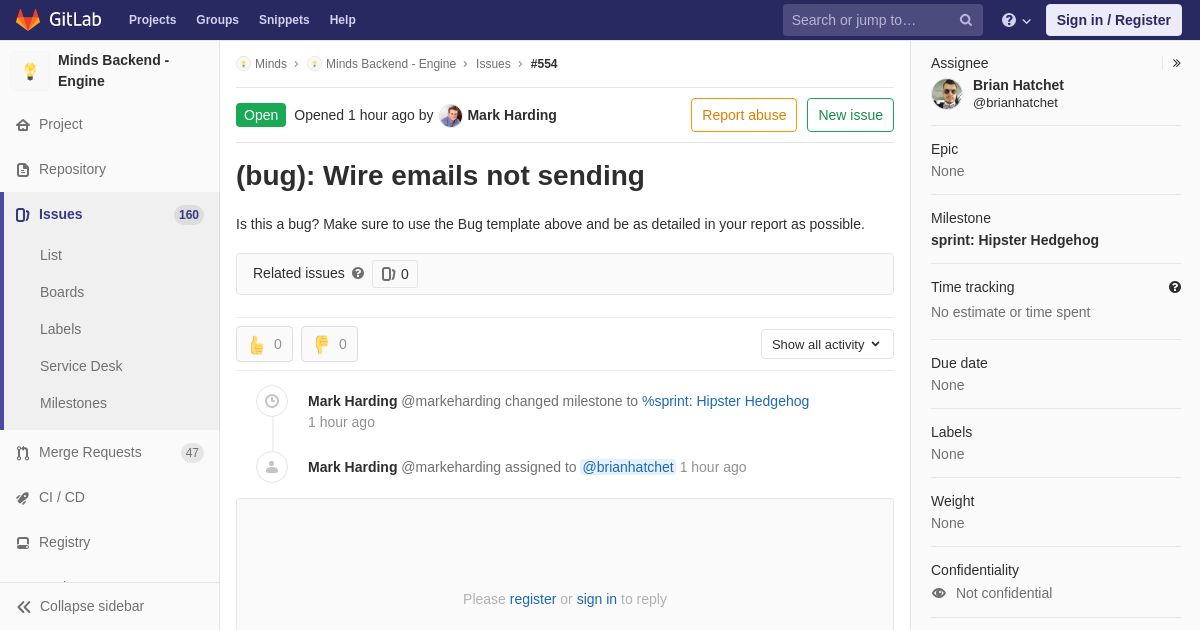The height and width of the screenshot is (630, 1200).
Task: Click the @brianhatchet mention link
Action: 628,467
